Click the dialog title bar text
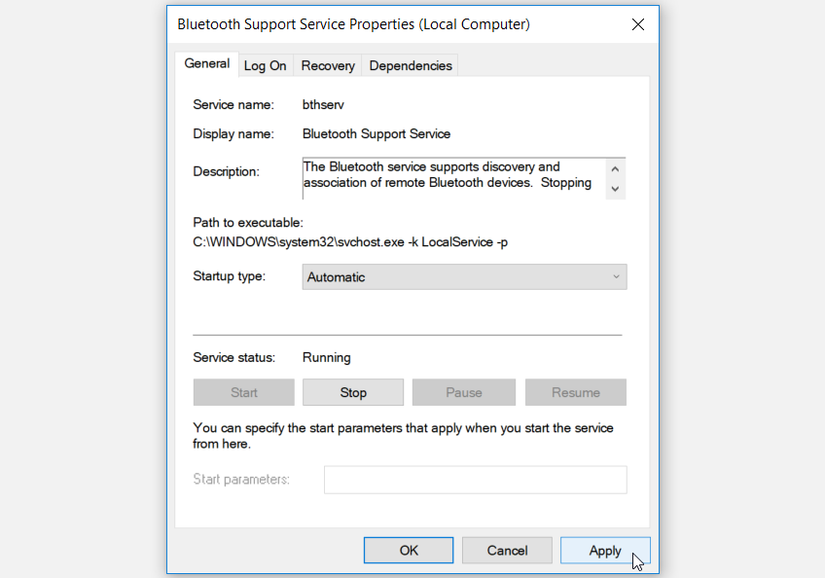 click(x=353, y=24)
